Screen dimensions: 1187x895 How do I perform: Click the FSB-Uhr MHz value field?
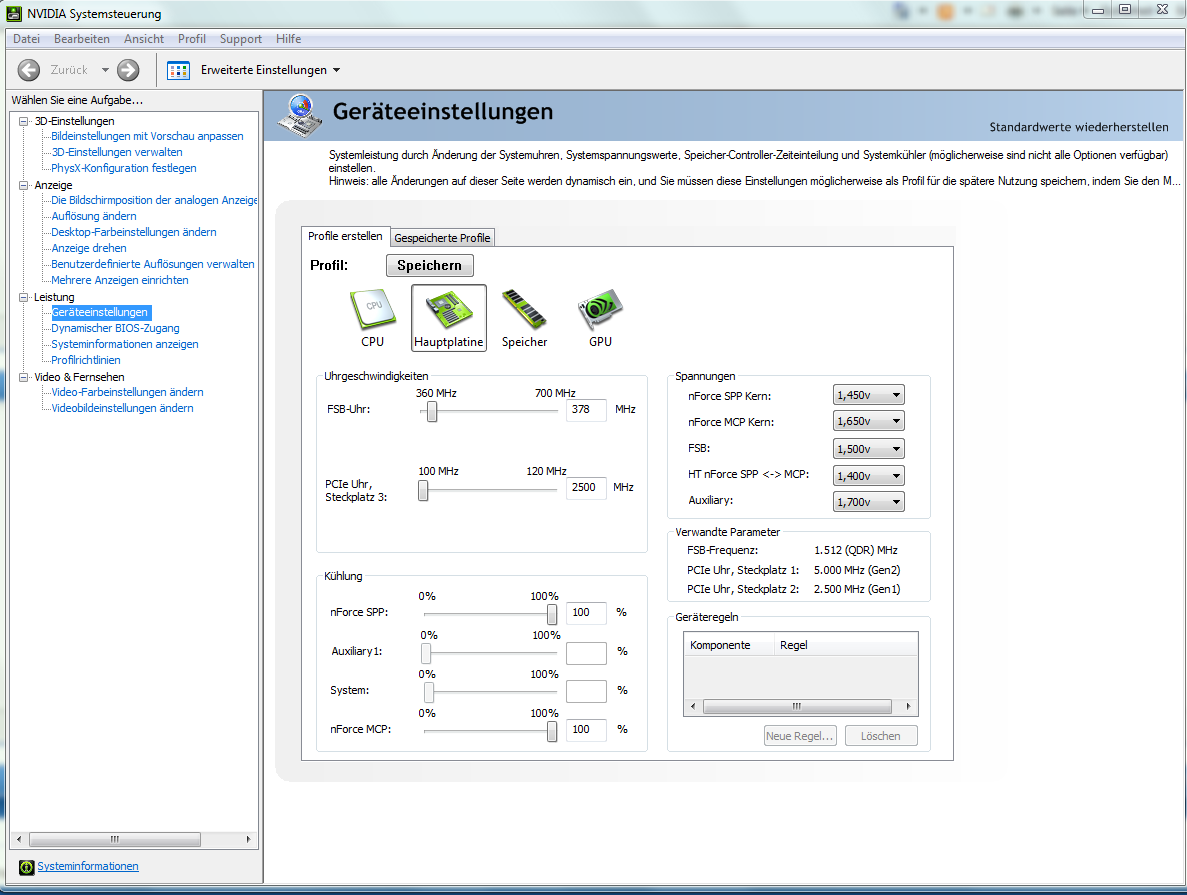tap(586, 410)
